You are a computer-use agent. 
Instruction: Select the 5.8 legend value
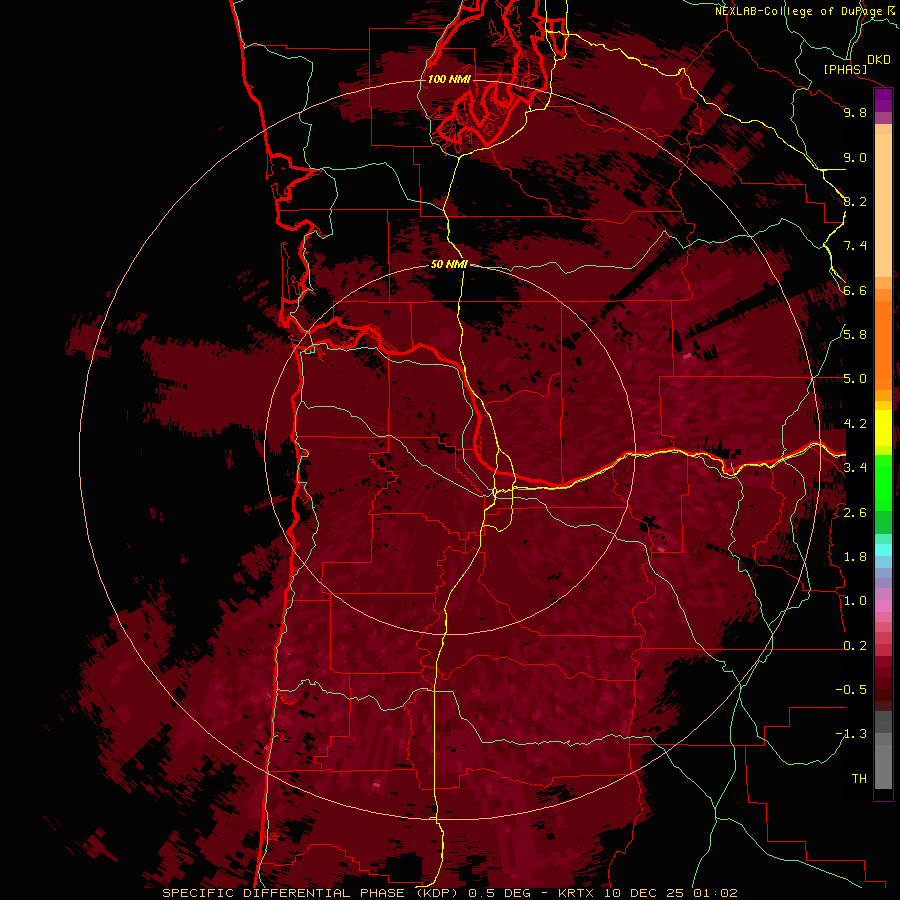point(855,335)
